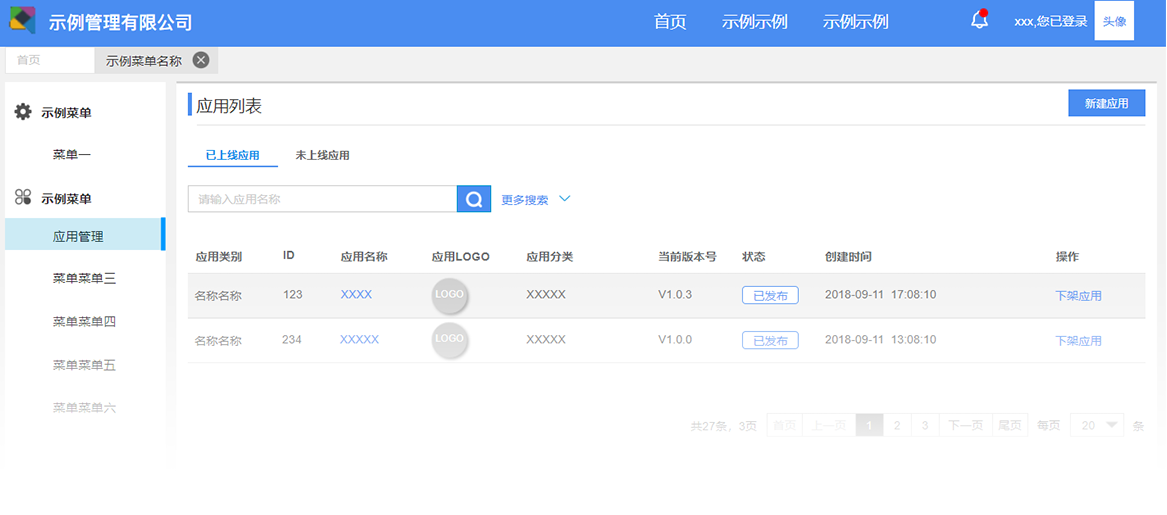Select 应用管理 in the sidebar
The width and height of the screenshot is (1167, 515).
click(78, 237)
